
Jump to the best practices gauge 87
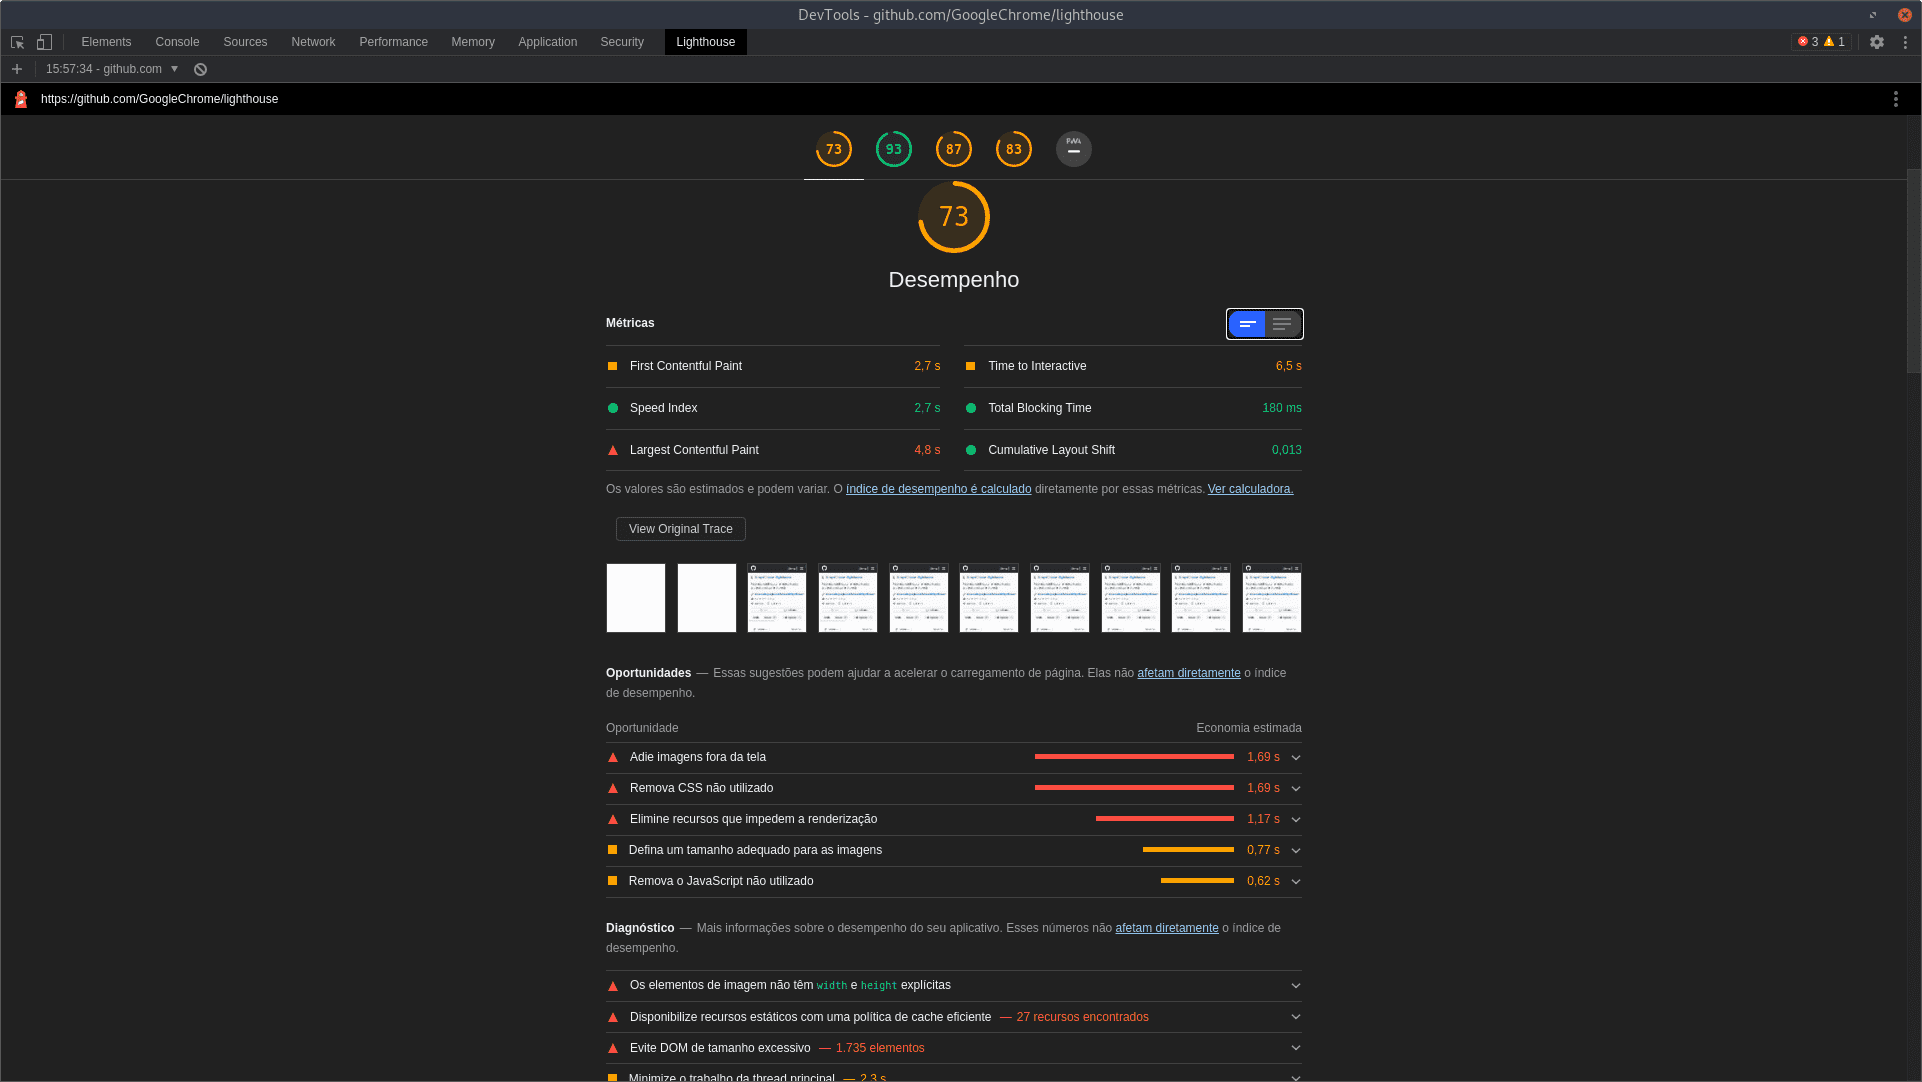(x=954, y=149)
